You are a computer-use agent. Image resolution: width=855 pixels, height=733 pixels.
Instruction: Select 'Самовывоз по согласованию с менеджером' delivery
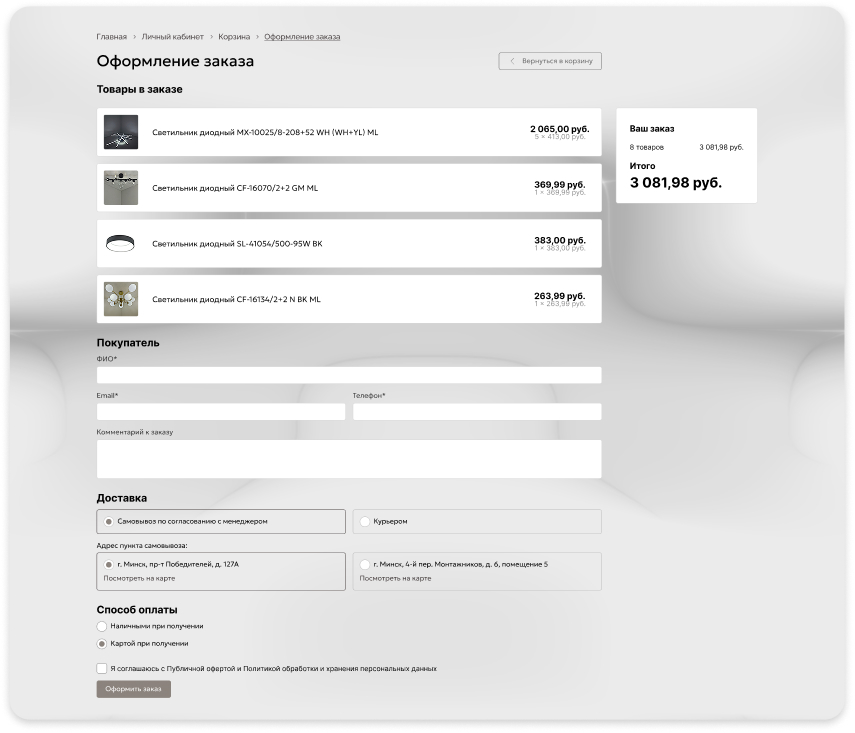[109, 521]
